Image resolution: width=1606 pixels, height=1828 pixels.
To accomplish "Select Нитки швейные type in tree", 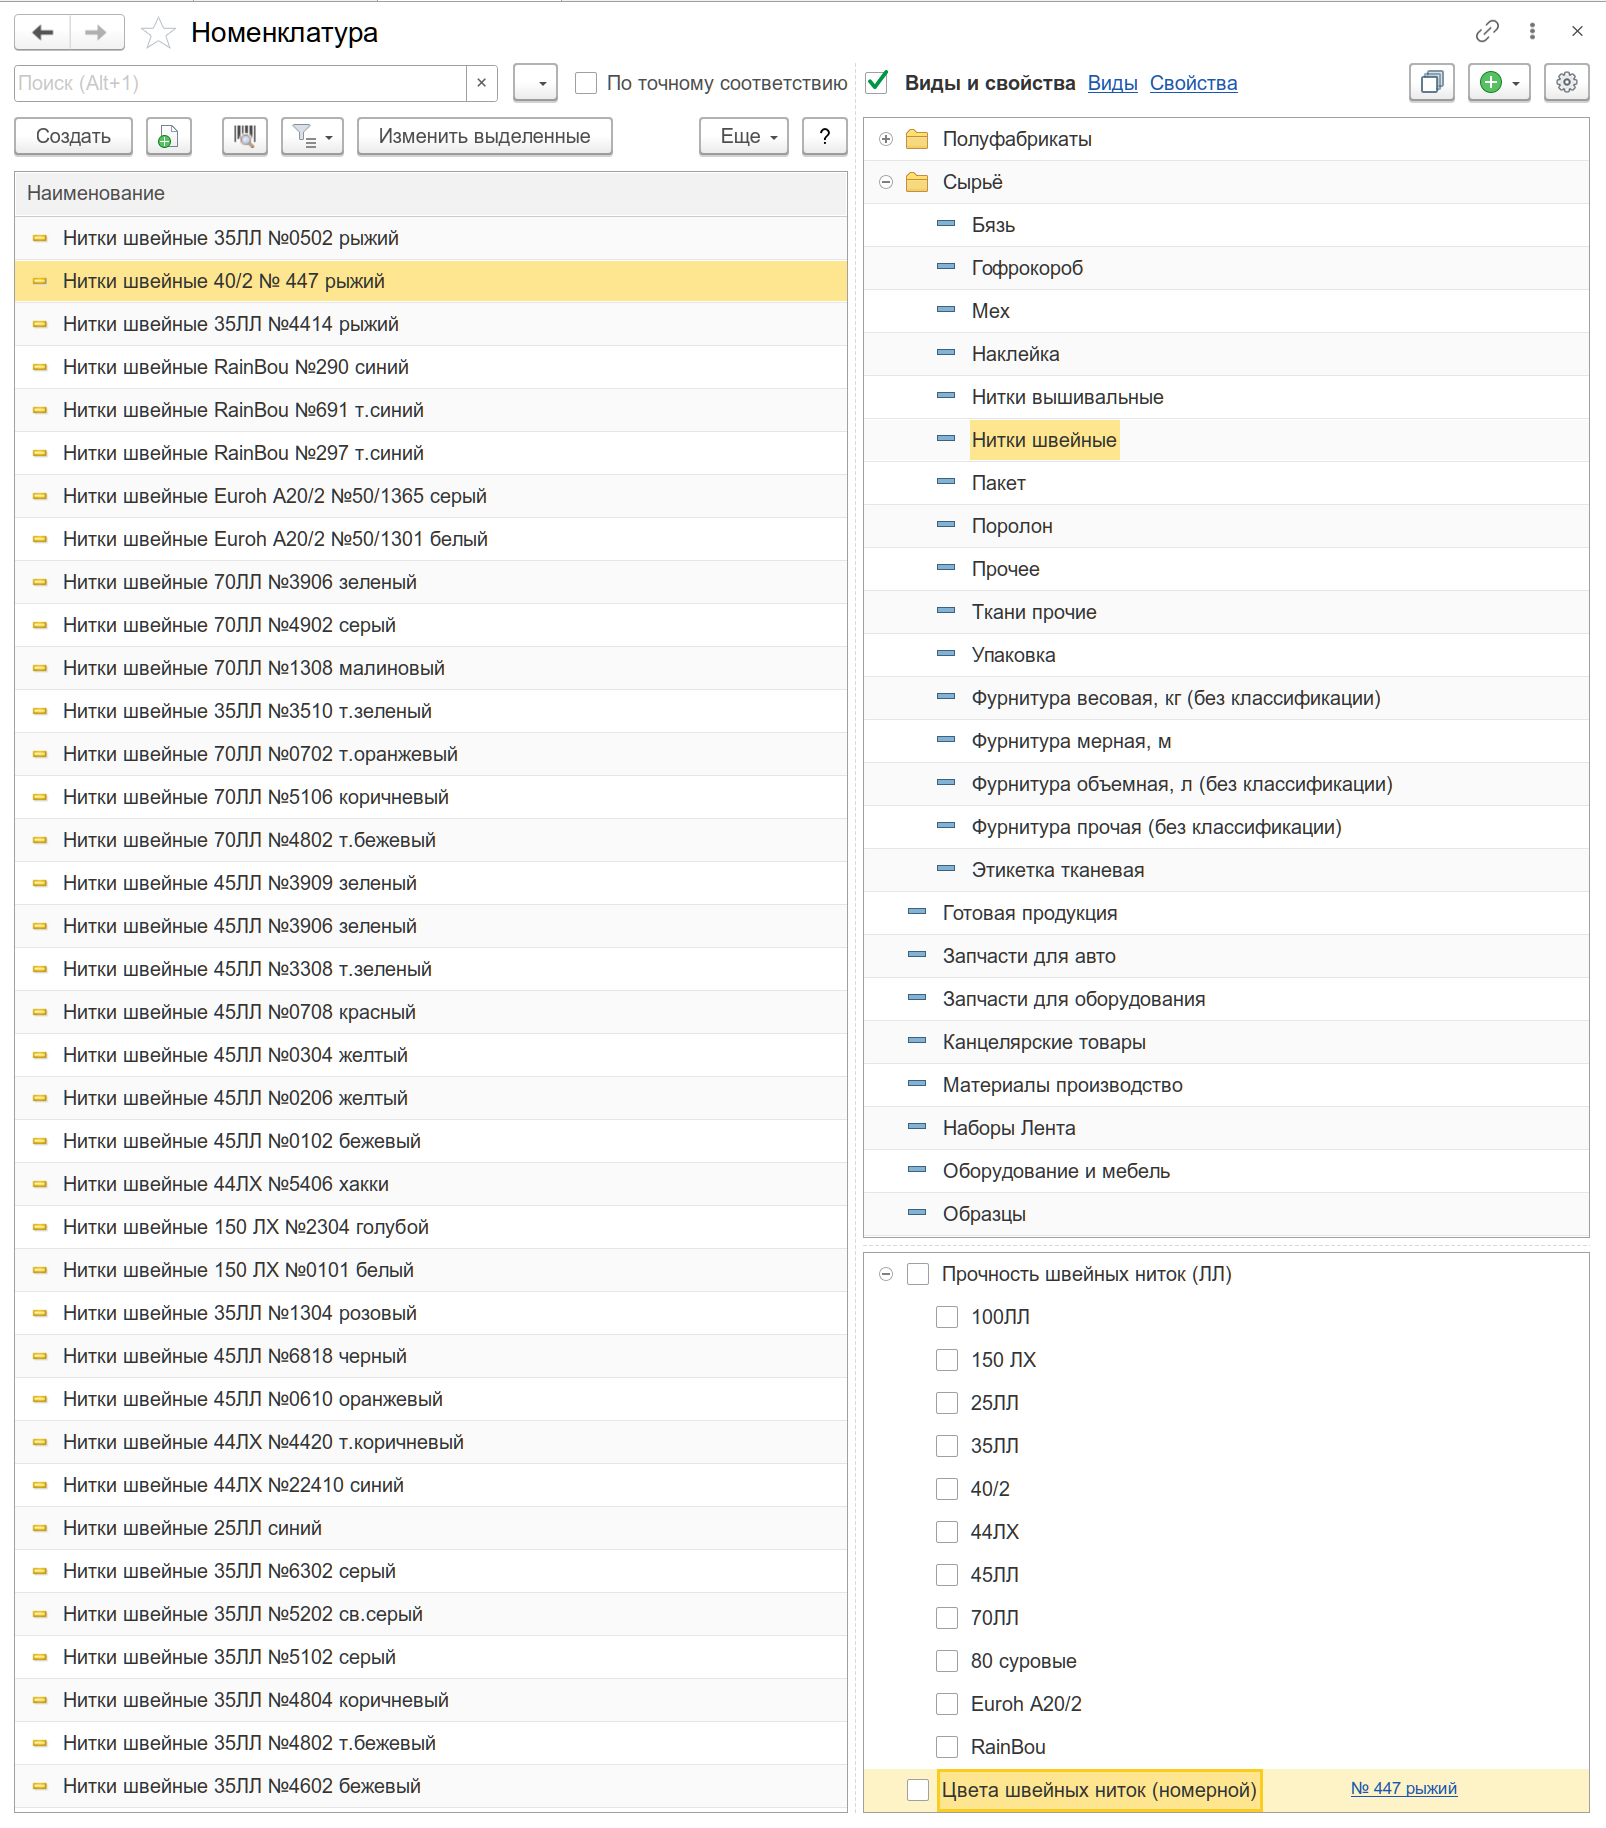I will [1044, 440].
